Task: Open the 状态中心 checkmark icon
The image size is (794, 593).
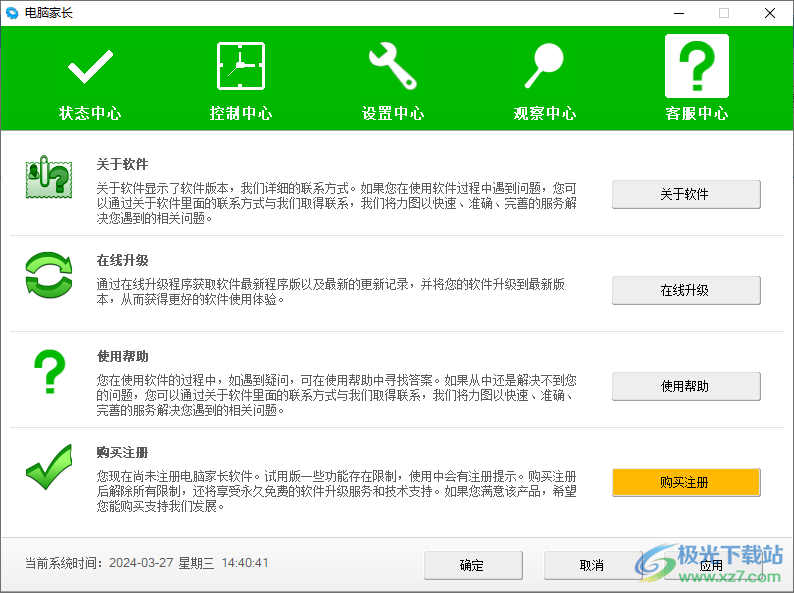Action: coord(90,67)
